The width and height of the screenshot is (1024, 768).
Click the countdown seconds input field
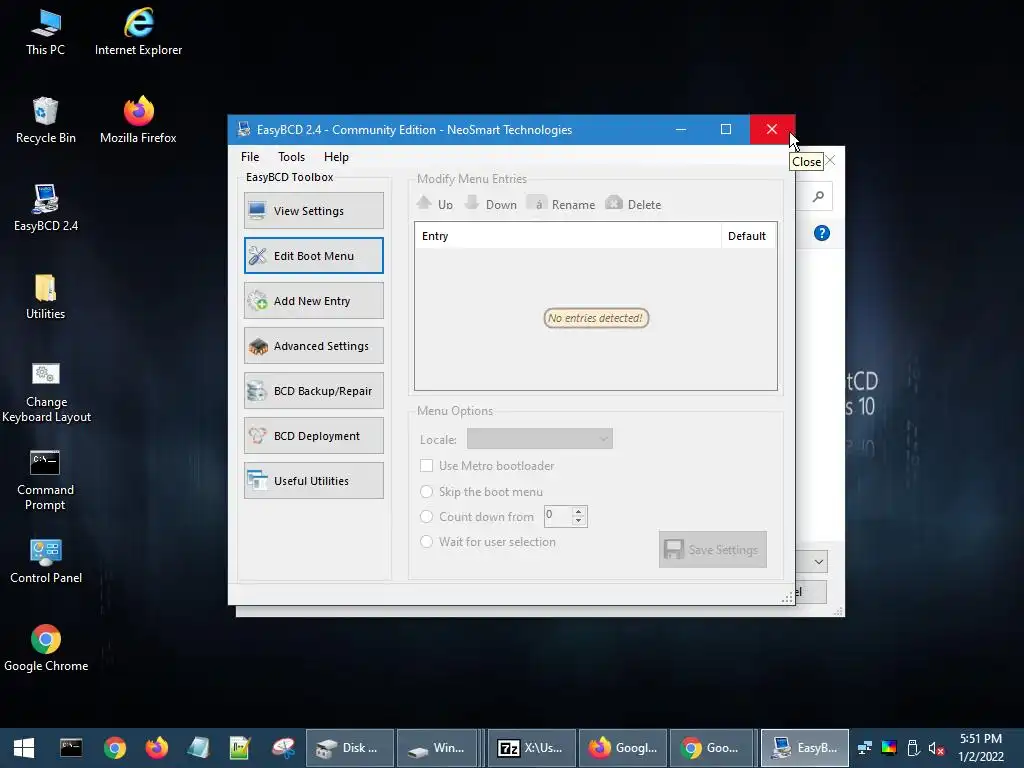558,516
